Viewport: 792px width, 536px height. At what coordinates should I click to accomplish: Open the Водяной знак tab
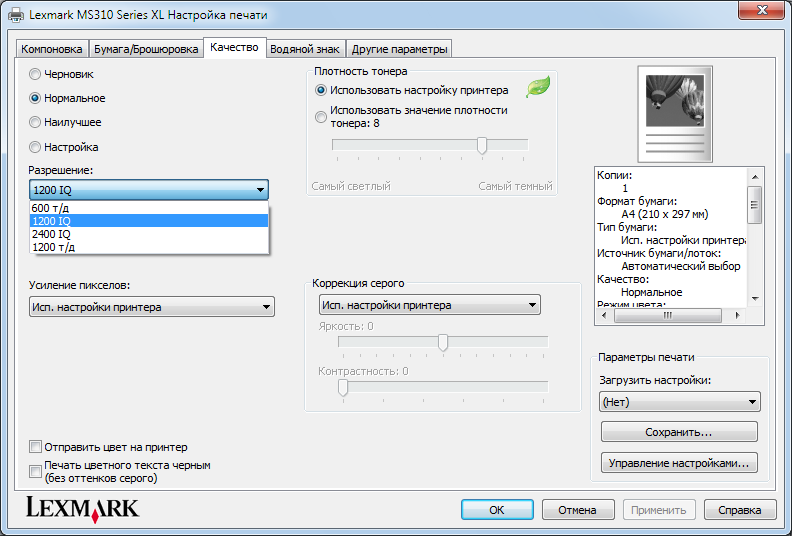pos(305,49)
